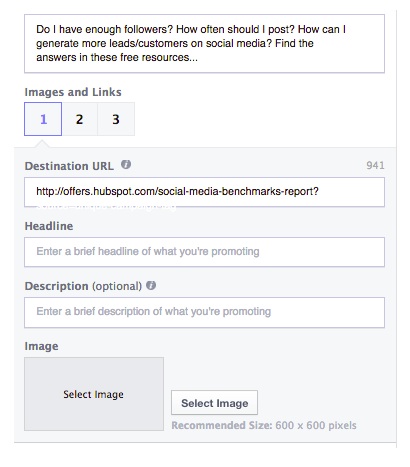Viewport: 410px width, 467px height.
Task: Click the Image section label
Action: [41, 346]
